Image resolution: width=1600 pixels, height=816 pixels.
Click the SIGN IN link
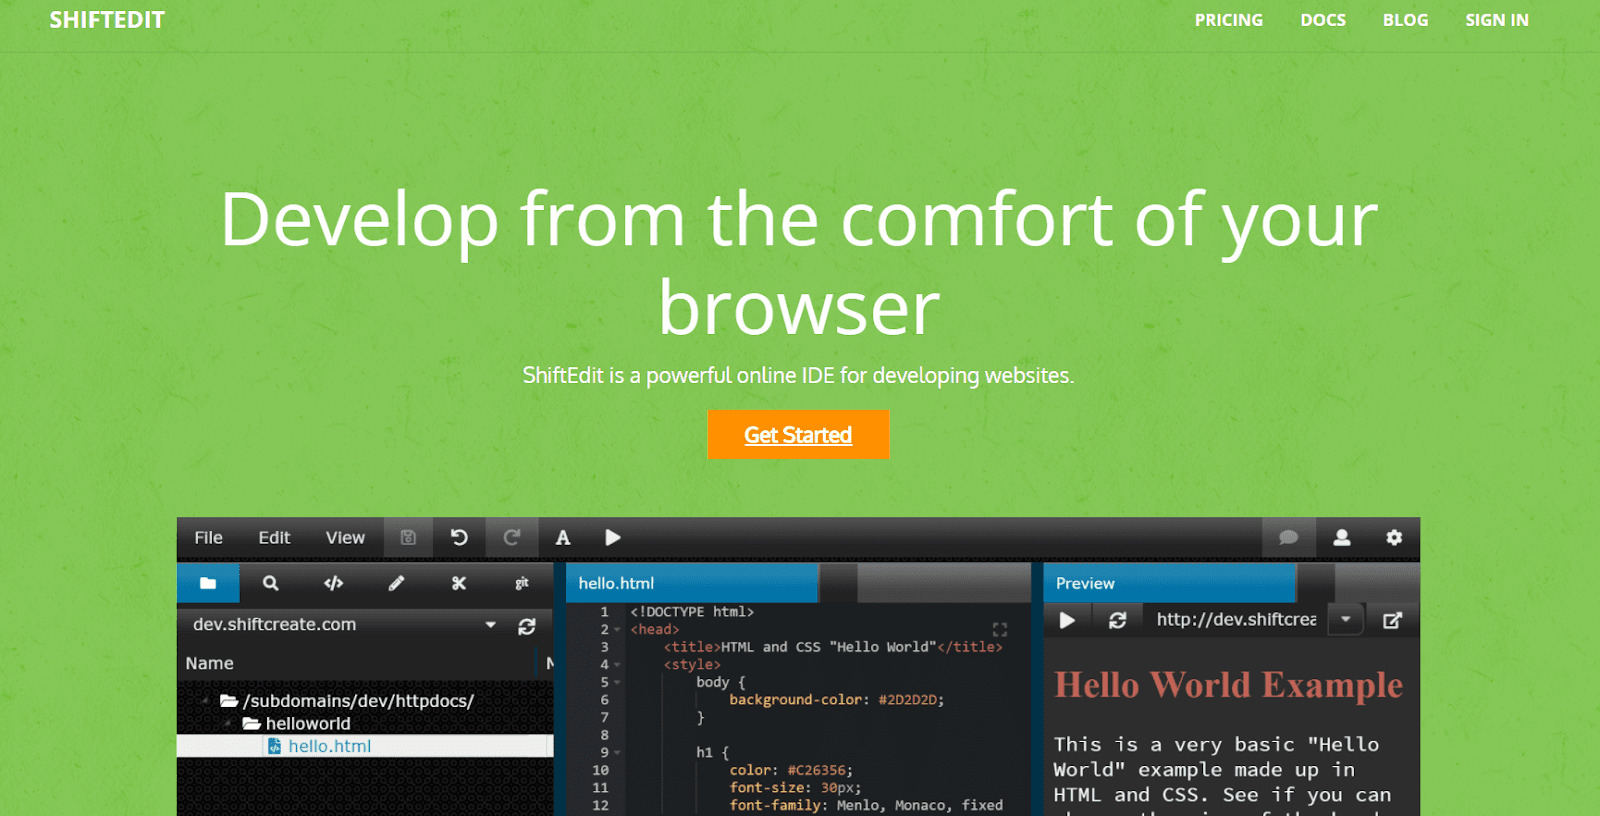point(1496,20)
